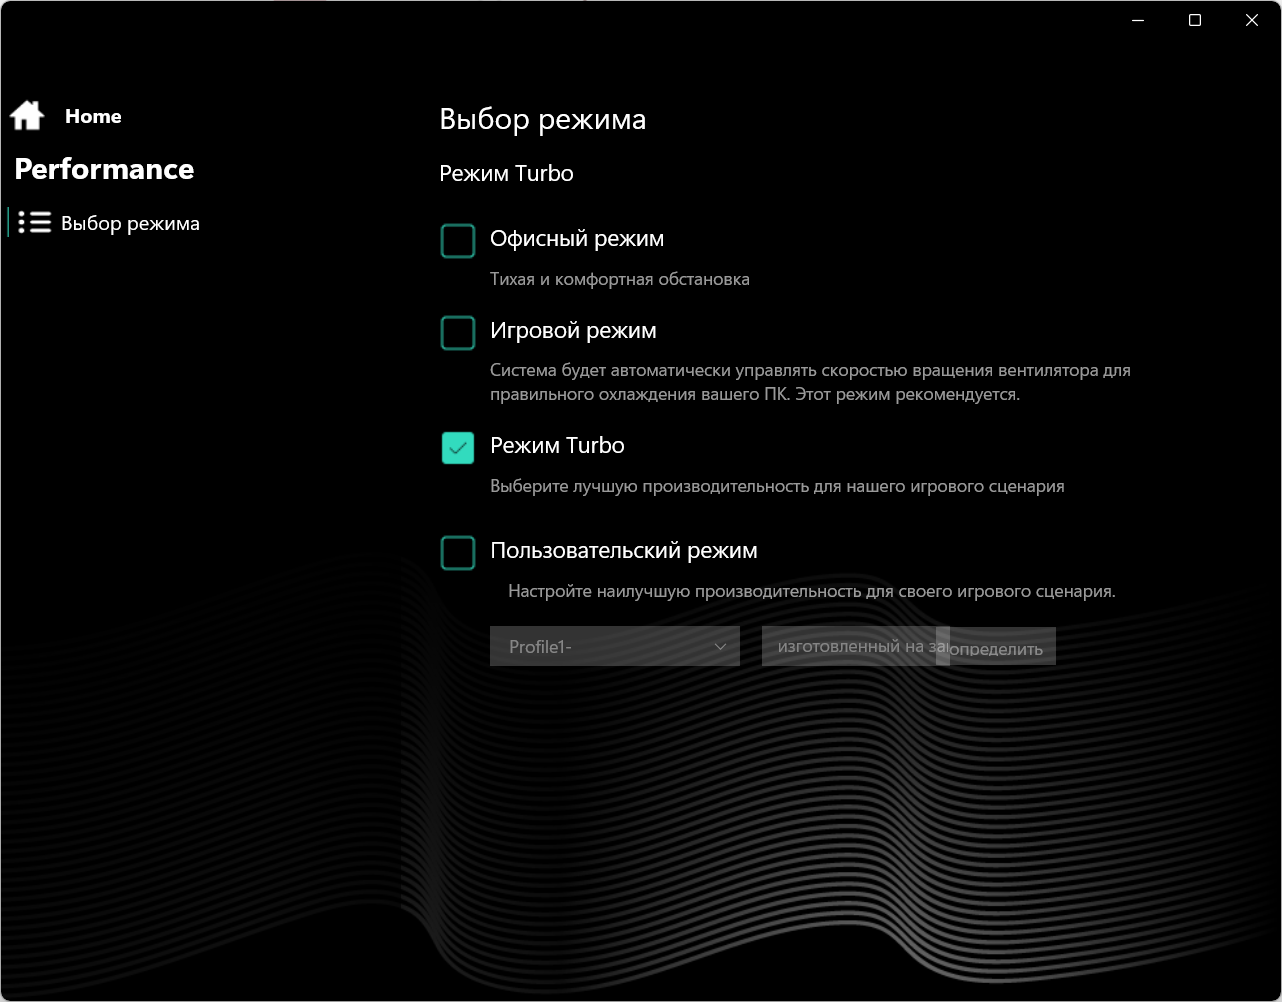Click Пользовательский режим label text
The width and height of the screenshot is (1282, 1002).
coord(624,551)
